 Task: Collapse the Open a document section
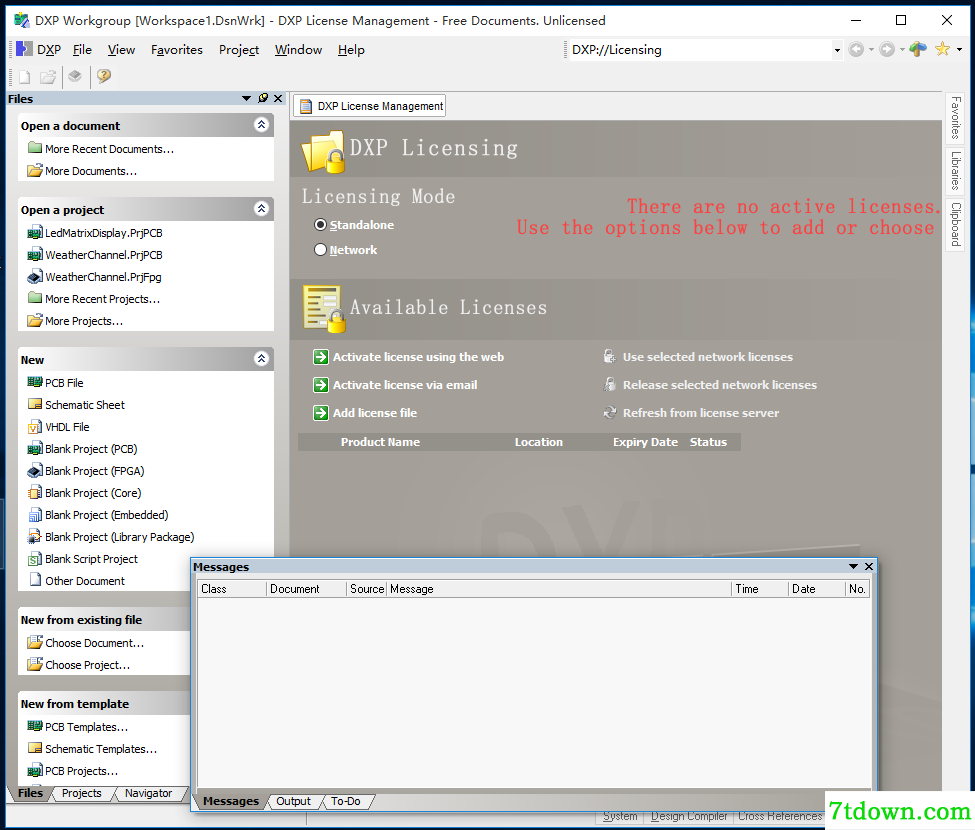tap(262, 125)
